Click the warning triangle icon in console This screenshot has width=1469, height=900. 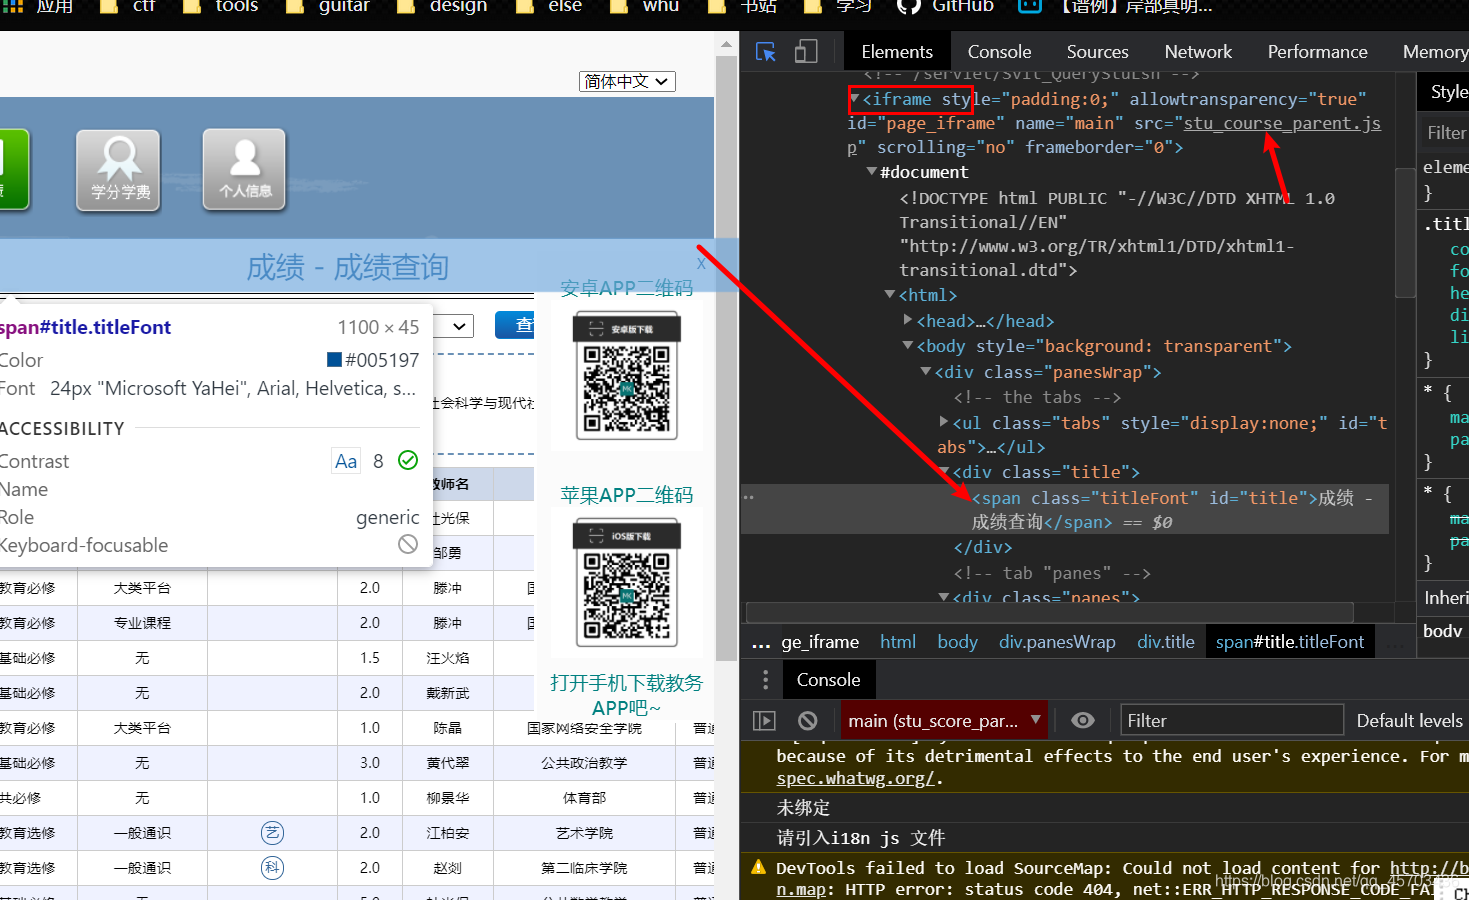(x=758, y=867)
